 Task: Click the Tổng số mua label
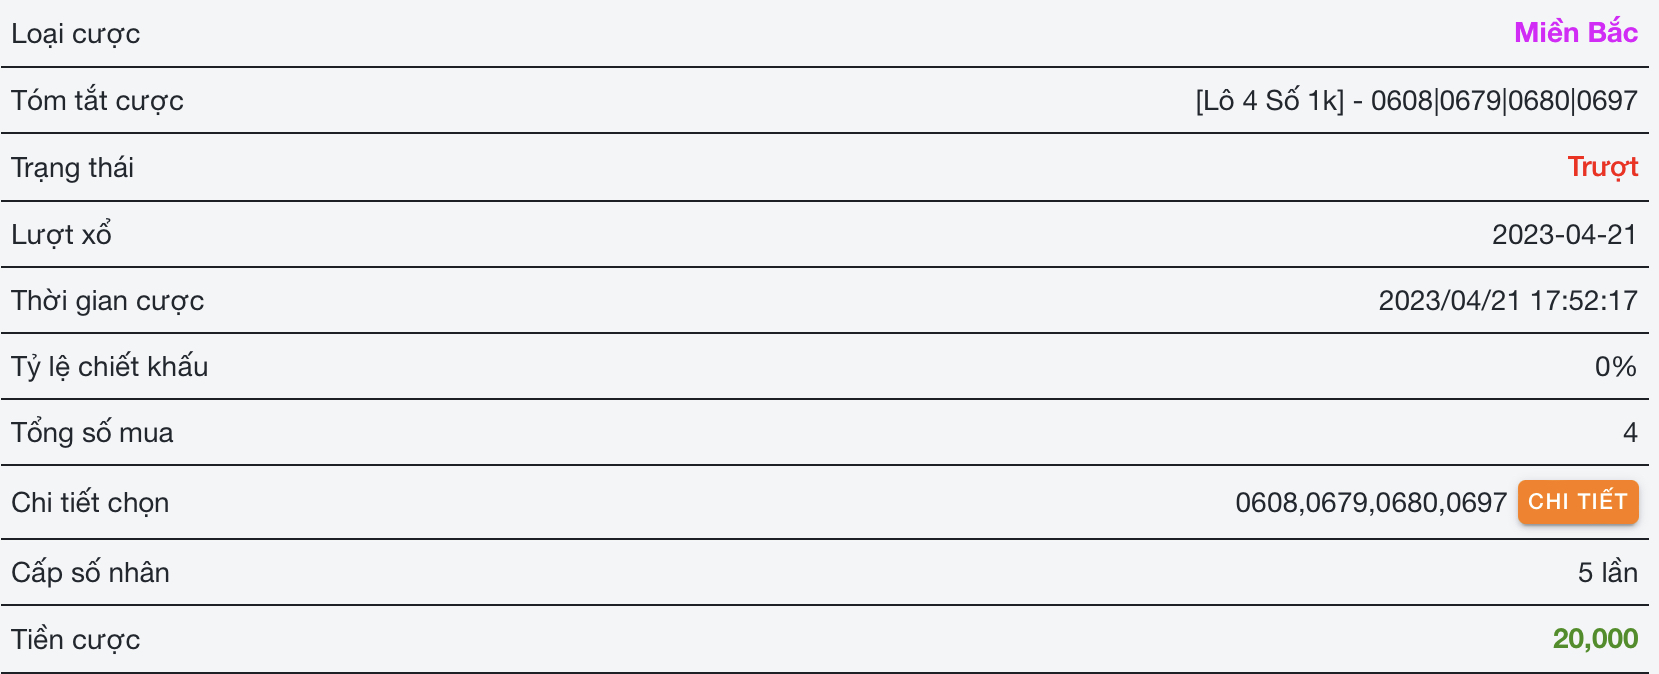point(93,433)
